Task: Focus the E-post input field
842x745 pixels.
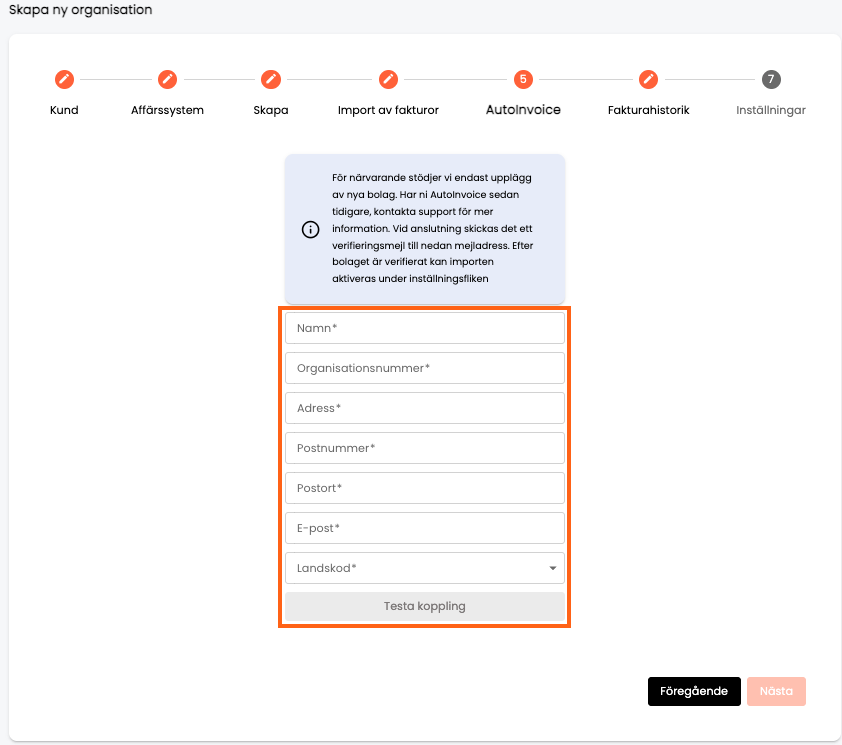Action: point(425,529)
